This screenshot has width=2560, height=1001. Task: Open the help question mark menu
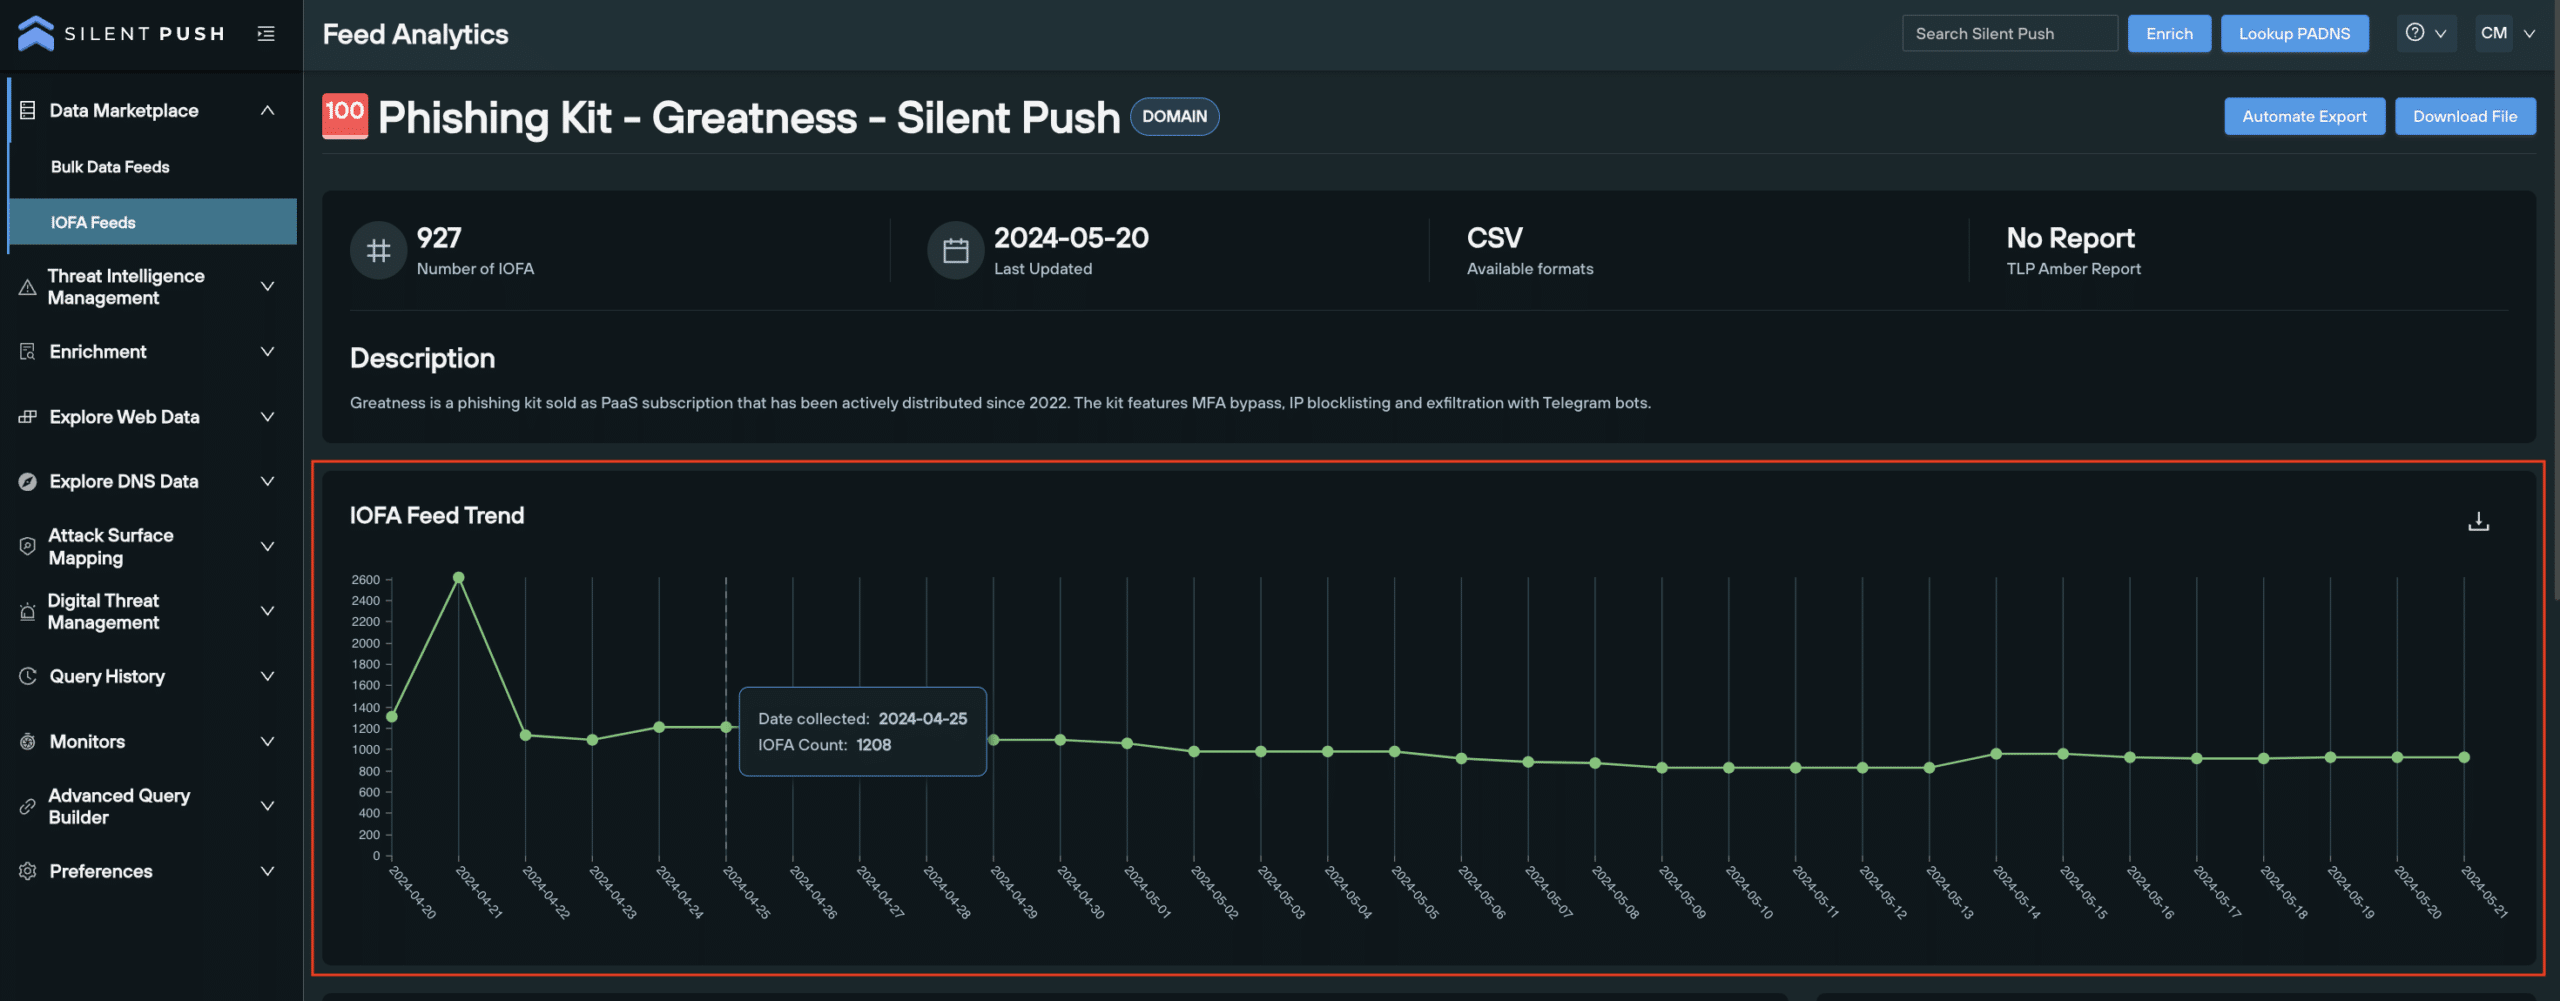pyautogui.click(x=2426, y=33)
